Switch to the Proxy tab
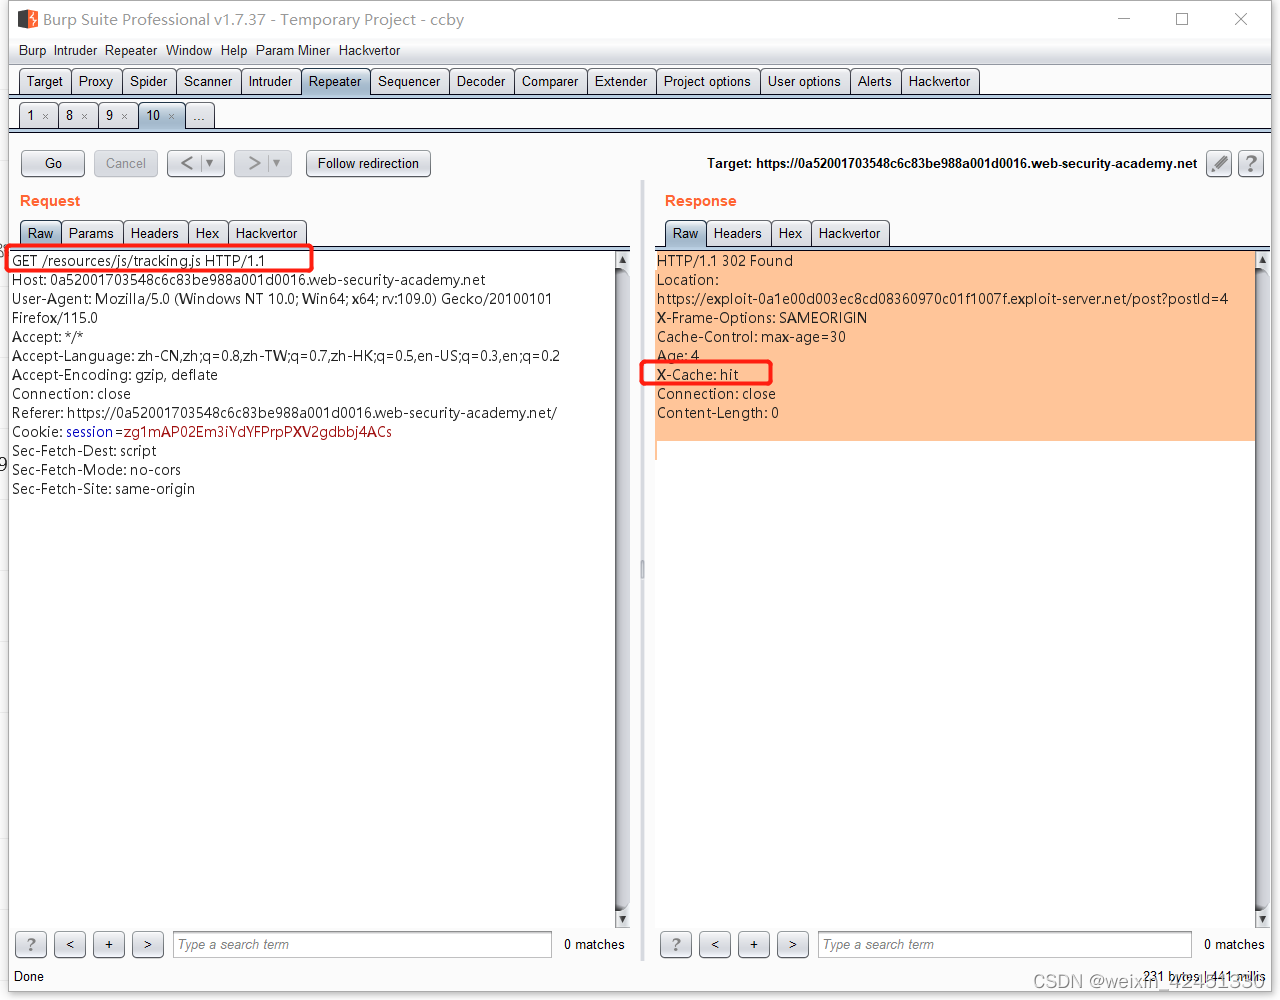 pos(96,81)
